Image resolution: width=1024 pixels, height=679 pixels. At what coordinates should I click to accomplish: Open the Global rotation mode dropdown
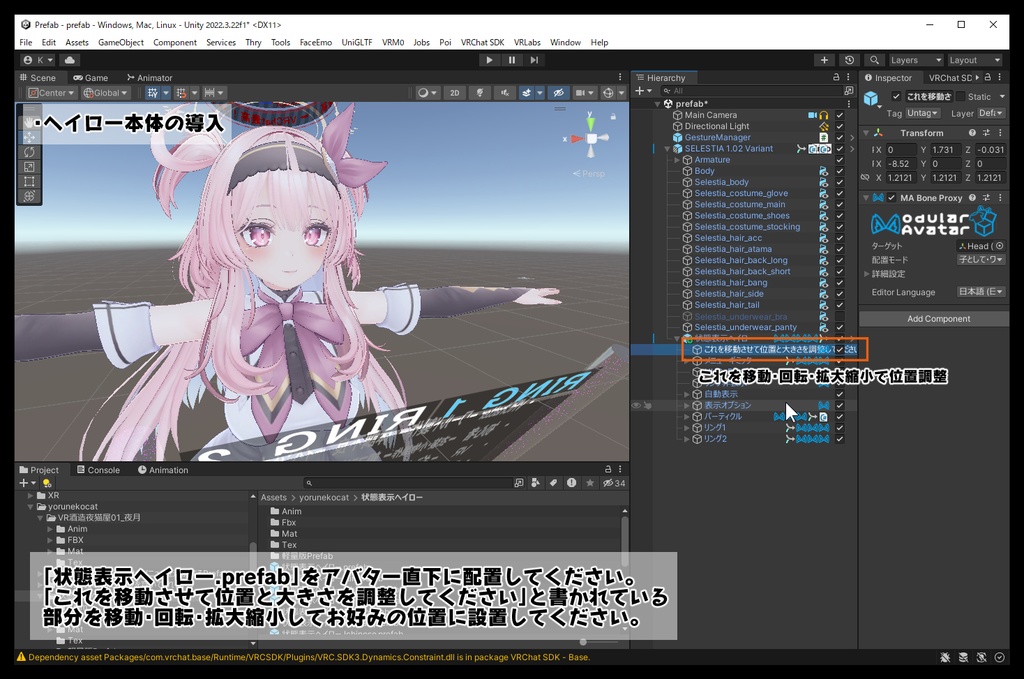(x=105, y=93)
